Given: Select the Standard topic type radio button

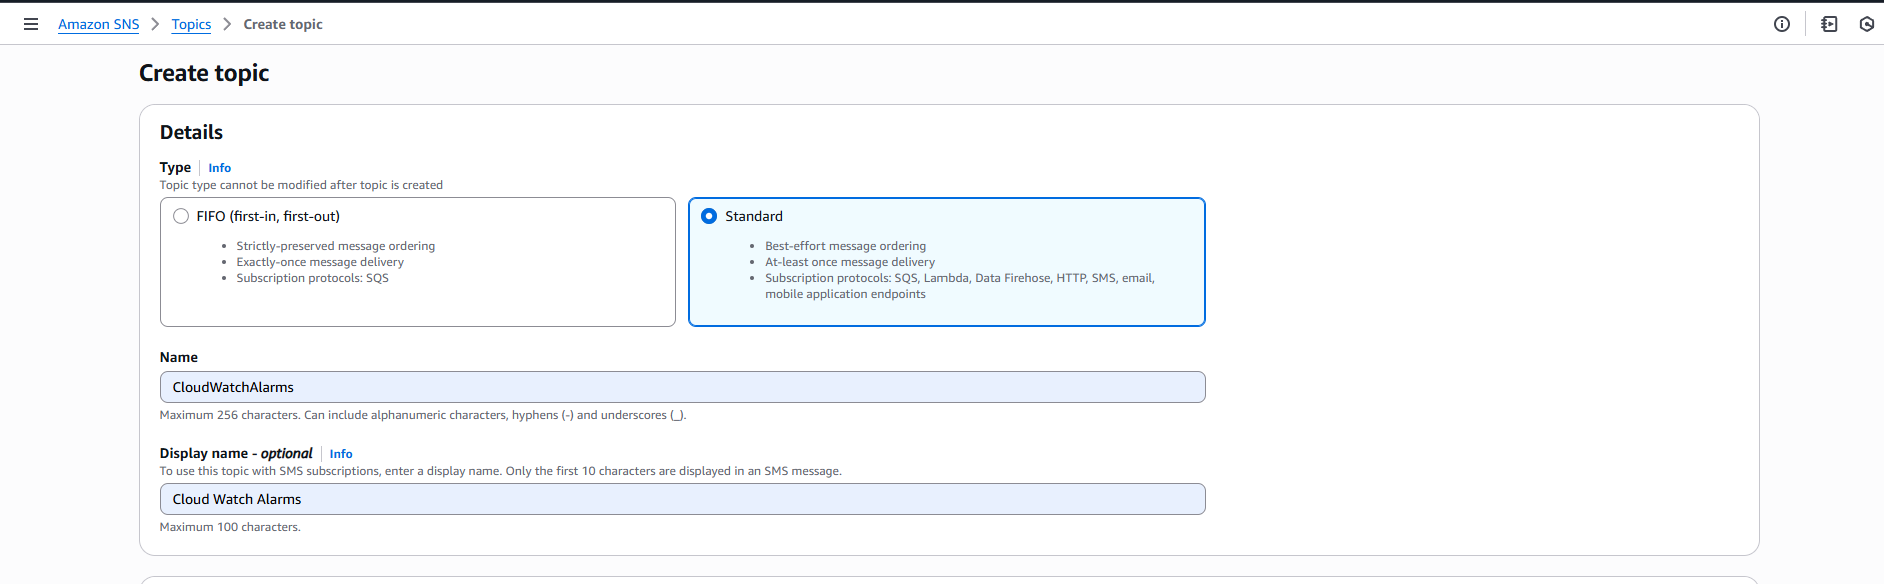Looking at the screenshot, I should (709, 216).
